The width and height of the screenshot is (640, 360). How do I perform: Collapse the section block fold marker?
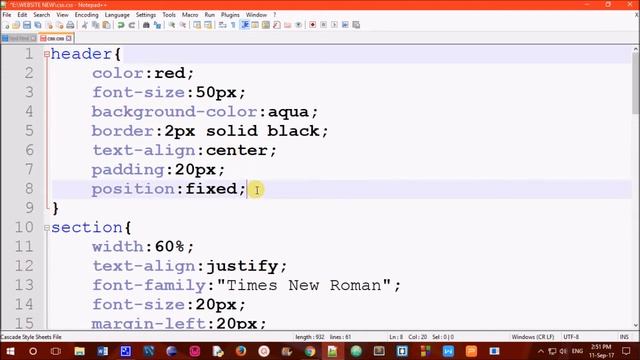pos(47,228)
